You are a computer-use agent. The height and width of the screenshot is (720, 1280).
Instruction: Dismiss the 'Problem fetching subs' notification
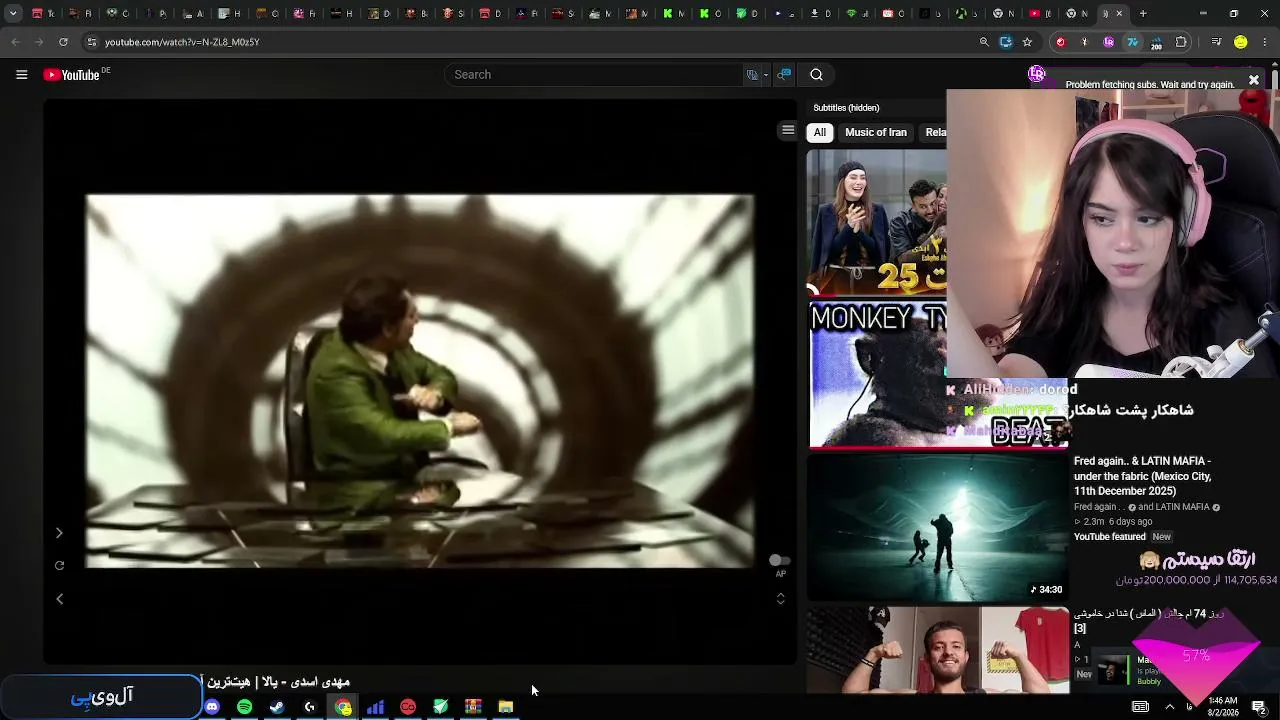click(x=1253, y=80)
